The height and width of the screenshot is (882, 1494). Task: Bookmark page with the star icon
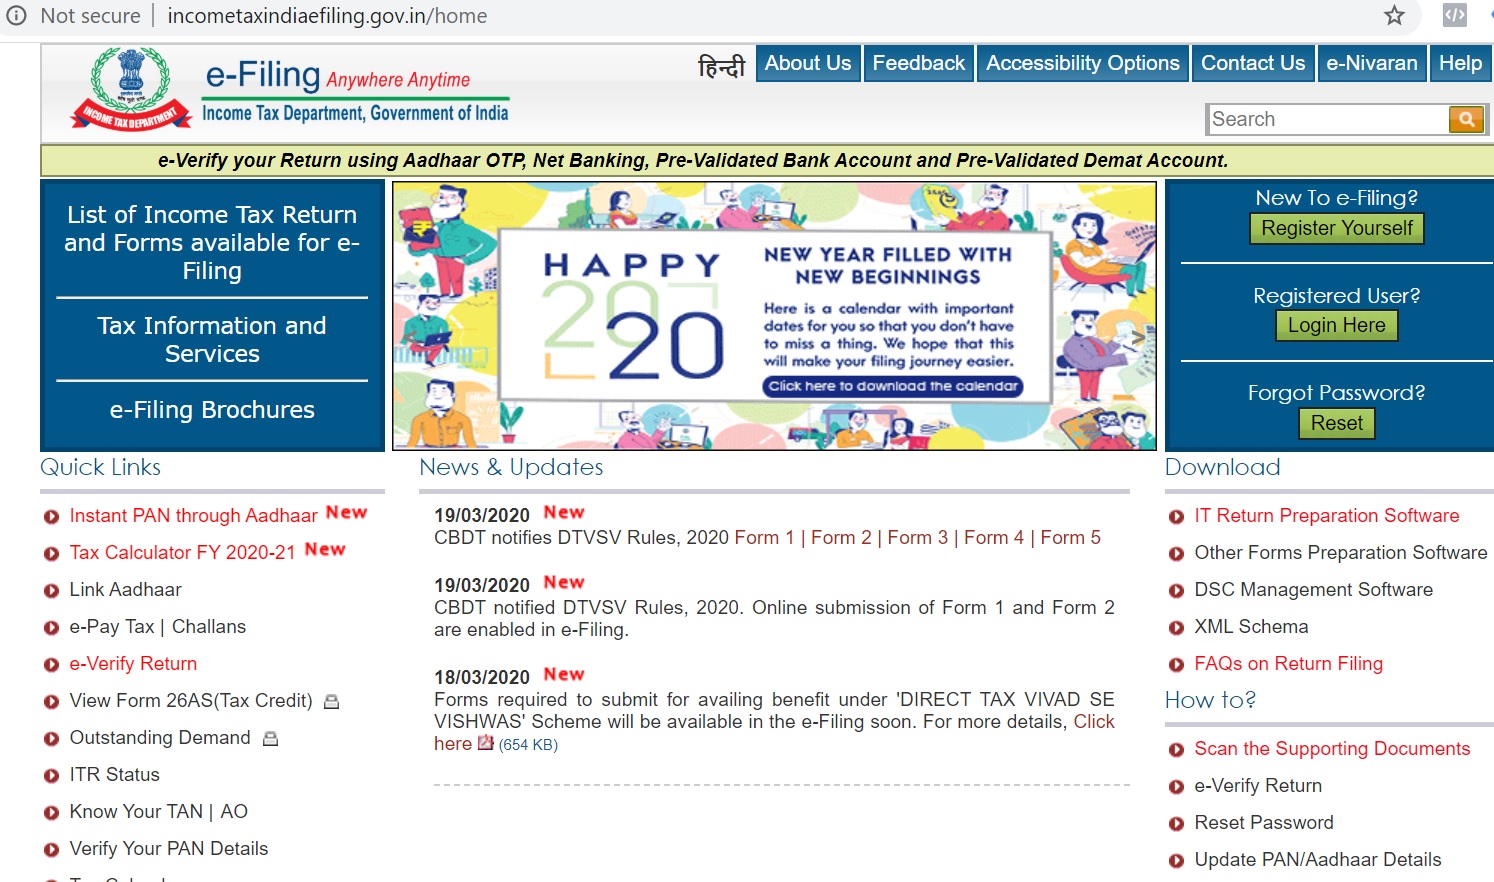[1394, 15]
